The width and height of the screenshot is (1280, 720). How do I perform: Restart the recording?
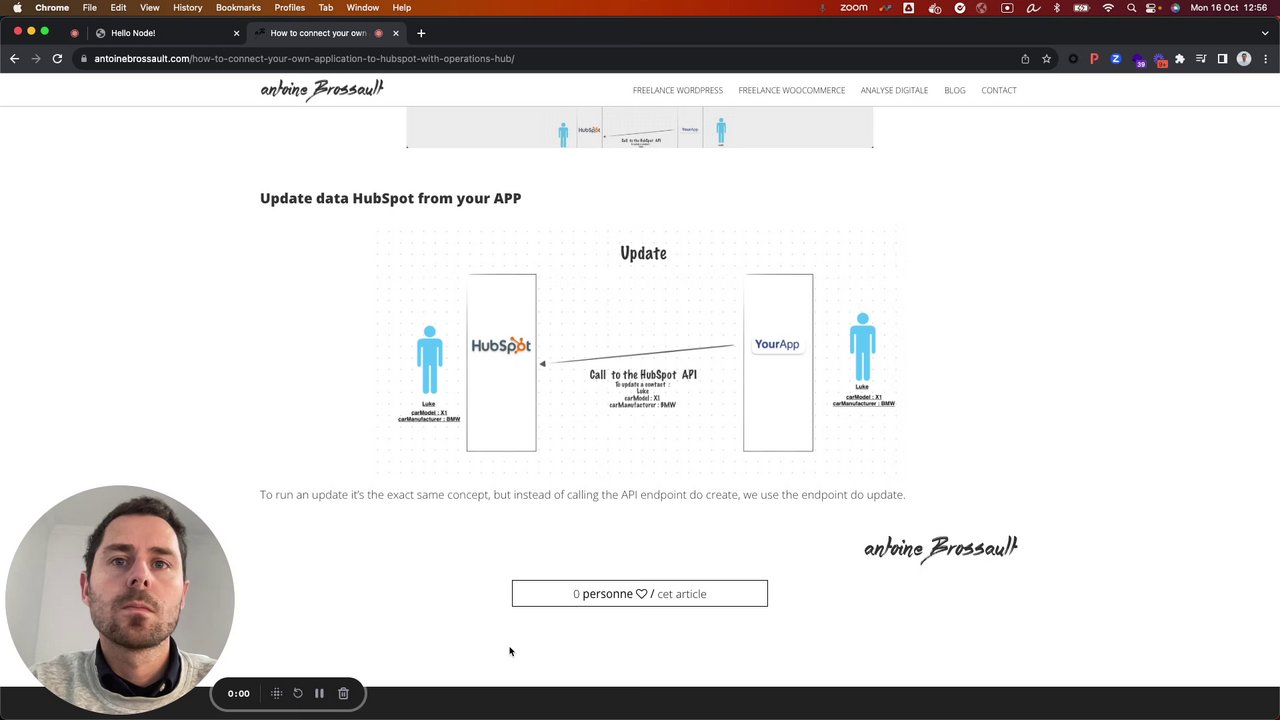click(298, 693)
